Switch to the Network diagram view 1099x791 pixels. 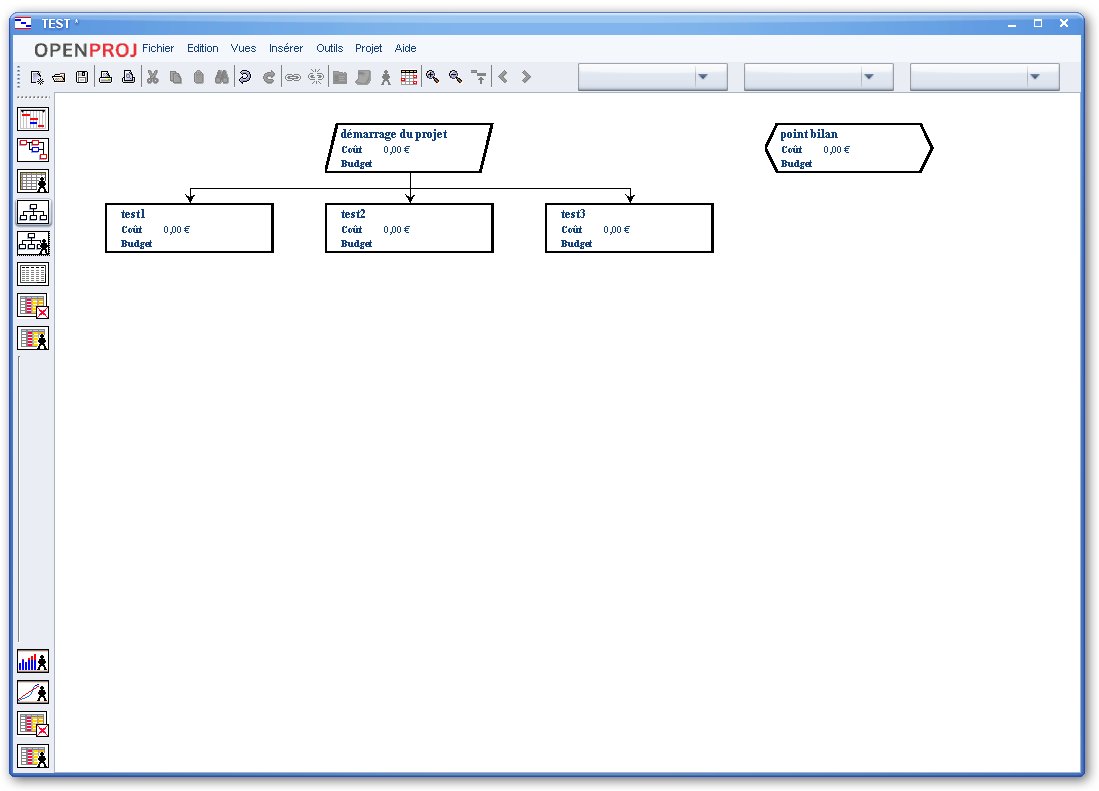point(33,150)
